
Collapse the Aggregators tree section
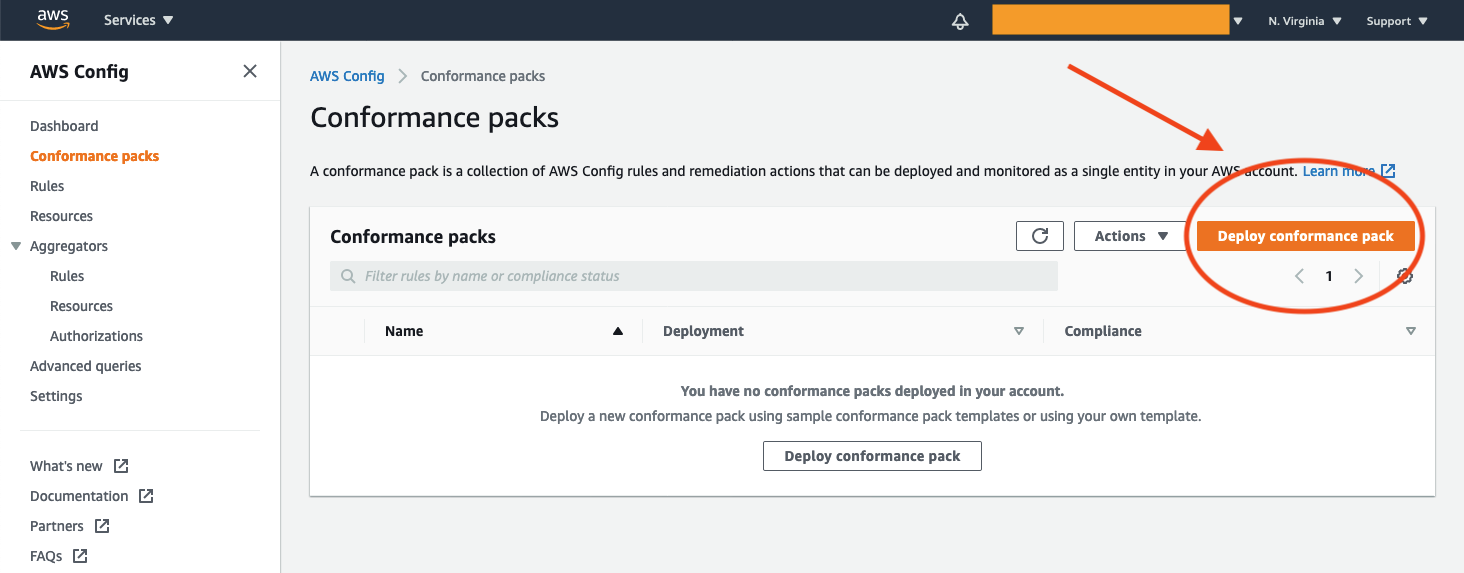point(16,246)
